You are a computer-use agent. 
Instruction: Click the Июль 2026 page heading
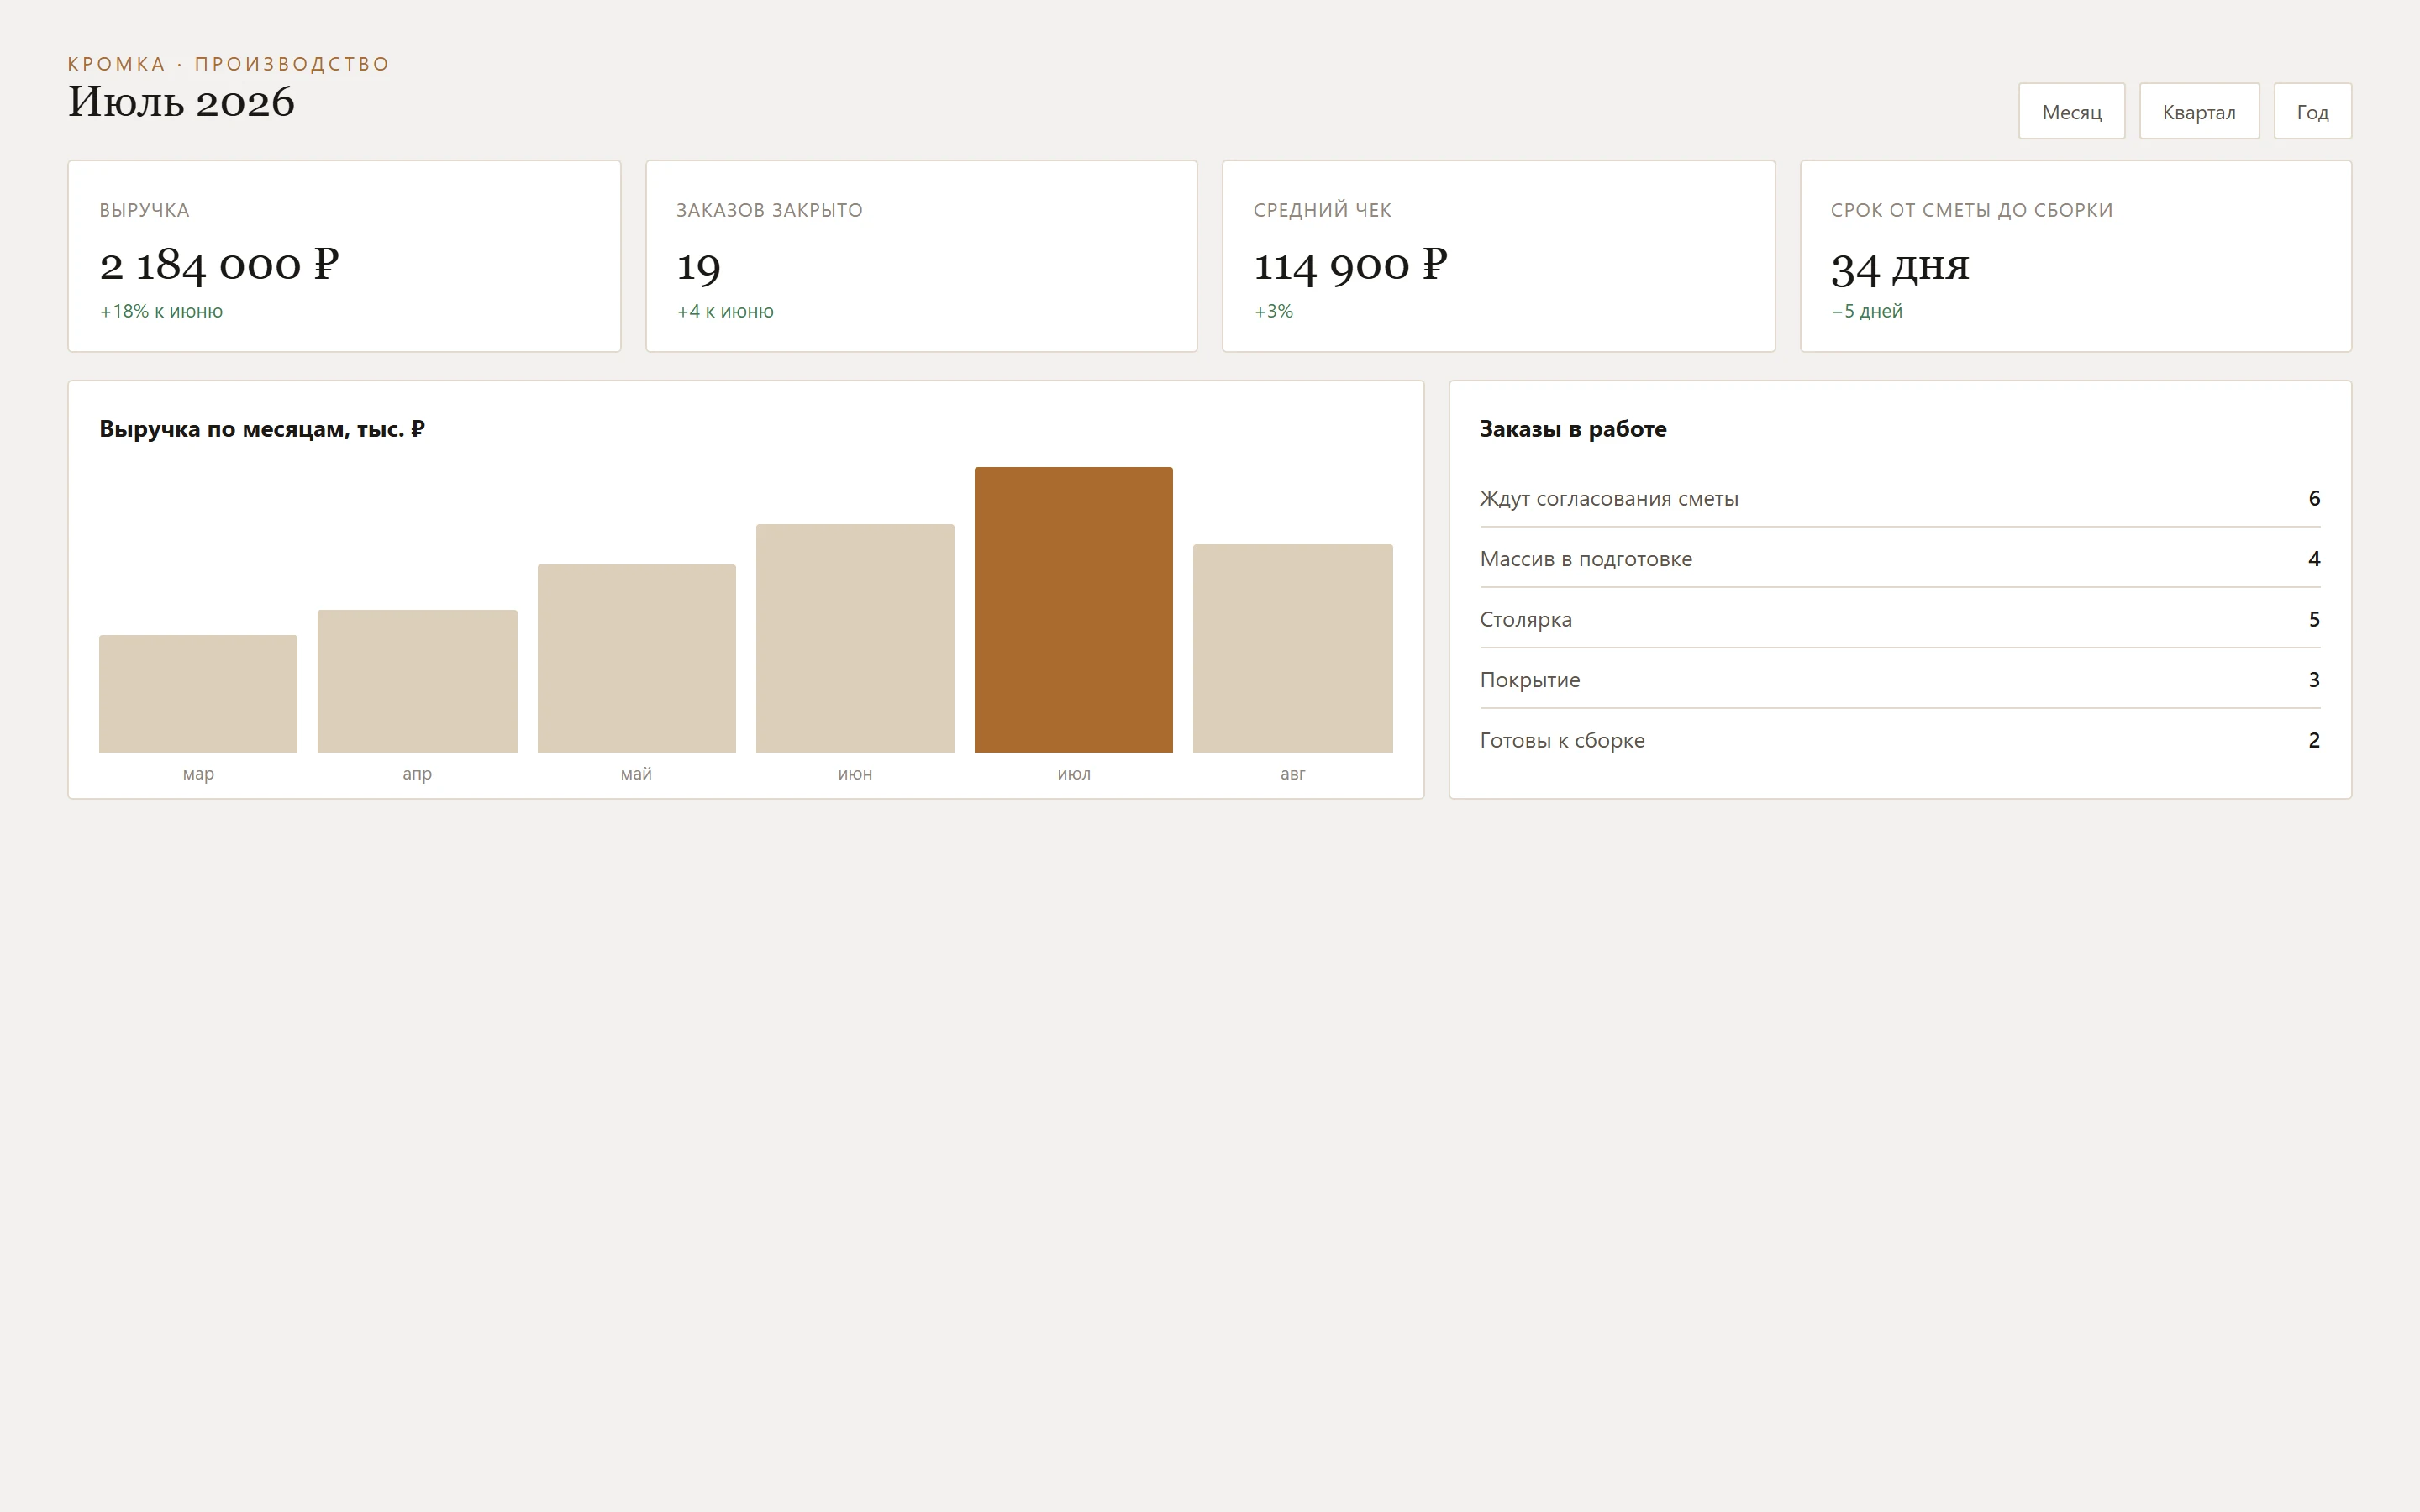click(x=181, y=102)
